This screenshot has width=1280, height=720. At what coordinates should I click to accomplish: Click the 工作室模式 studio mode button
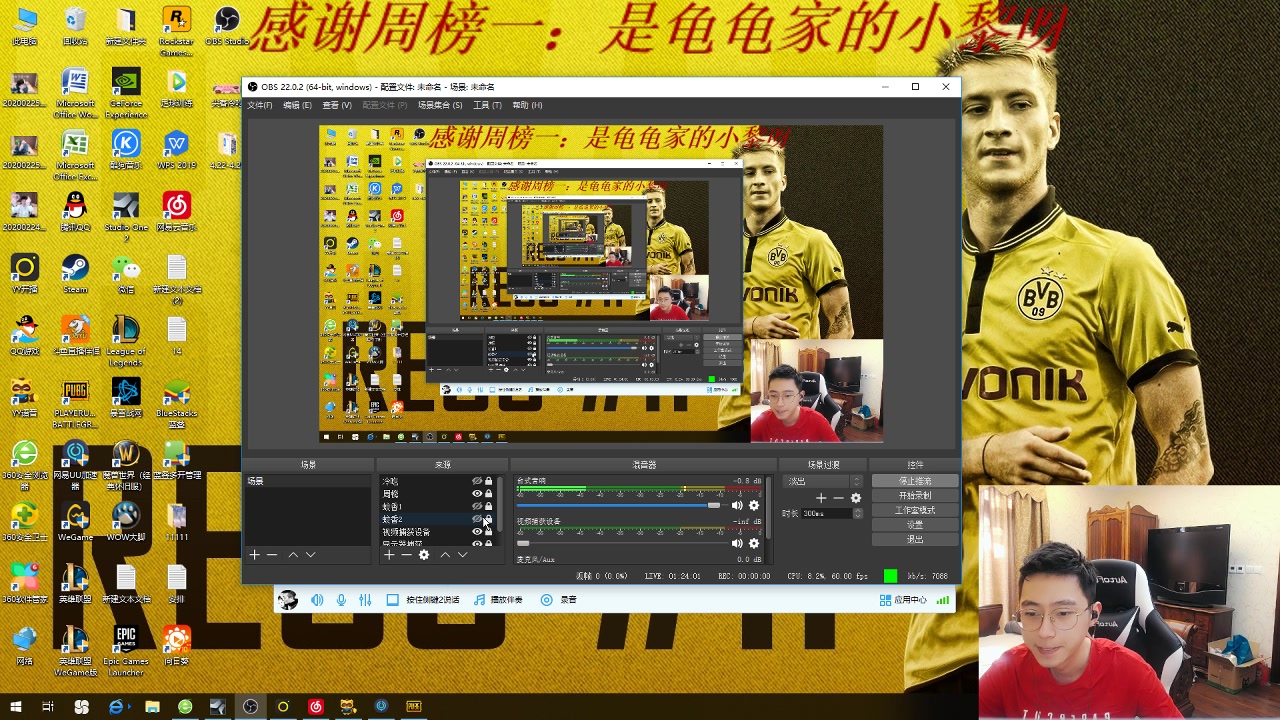tap(915, 510)
